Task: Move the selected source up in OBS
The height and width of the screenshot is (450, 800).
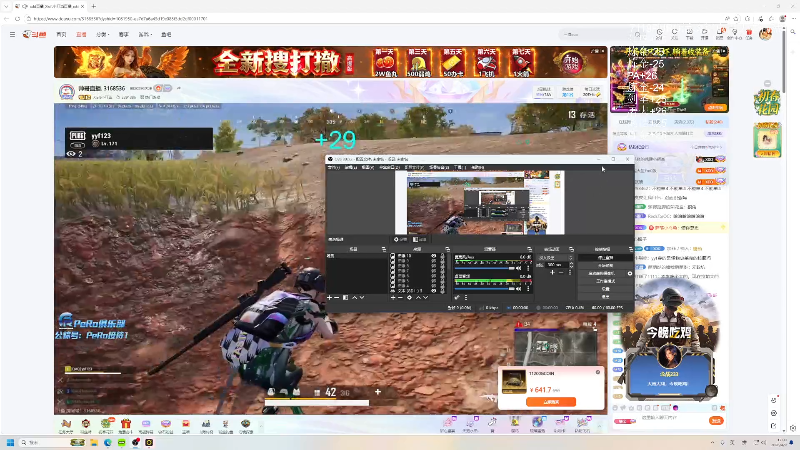Action: pyautogui.click(x=418, y=297)
